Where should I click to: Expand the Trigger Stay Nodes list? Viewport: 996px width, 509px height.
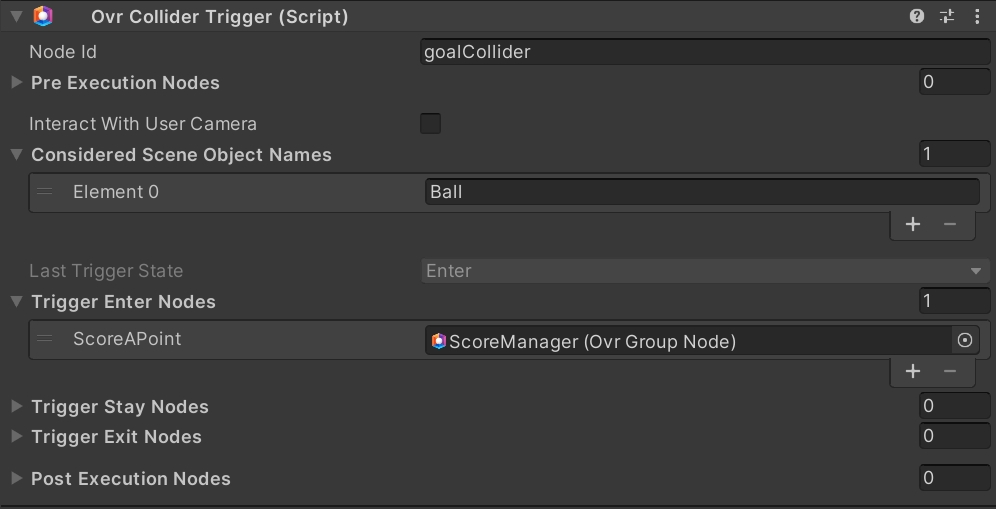click(16, 406)
